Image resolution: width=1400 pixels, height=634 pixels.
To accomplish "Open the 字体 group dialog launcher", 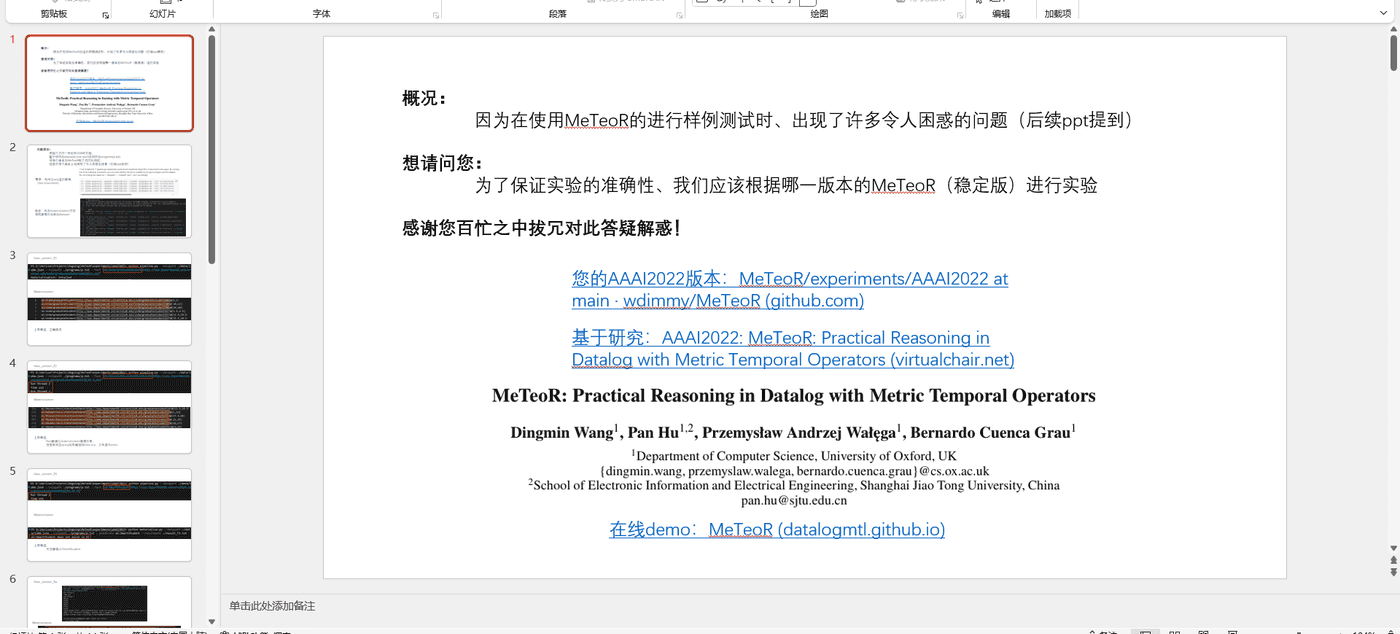I will click(x=435, y=15).
